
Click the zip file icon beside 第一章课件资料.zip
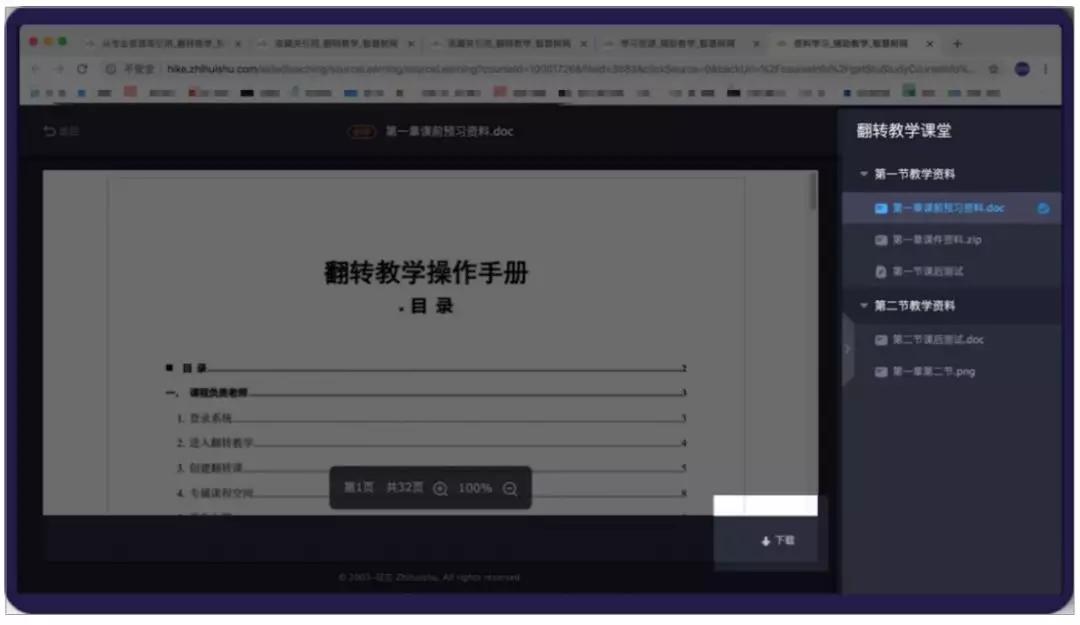[x=880, y=240]
